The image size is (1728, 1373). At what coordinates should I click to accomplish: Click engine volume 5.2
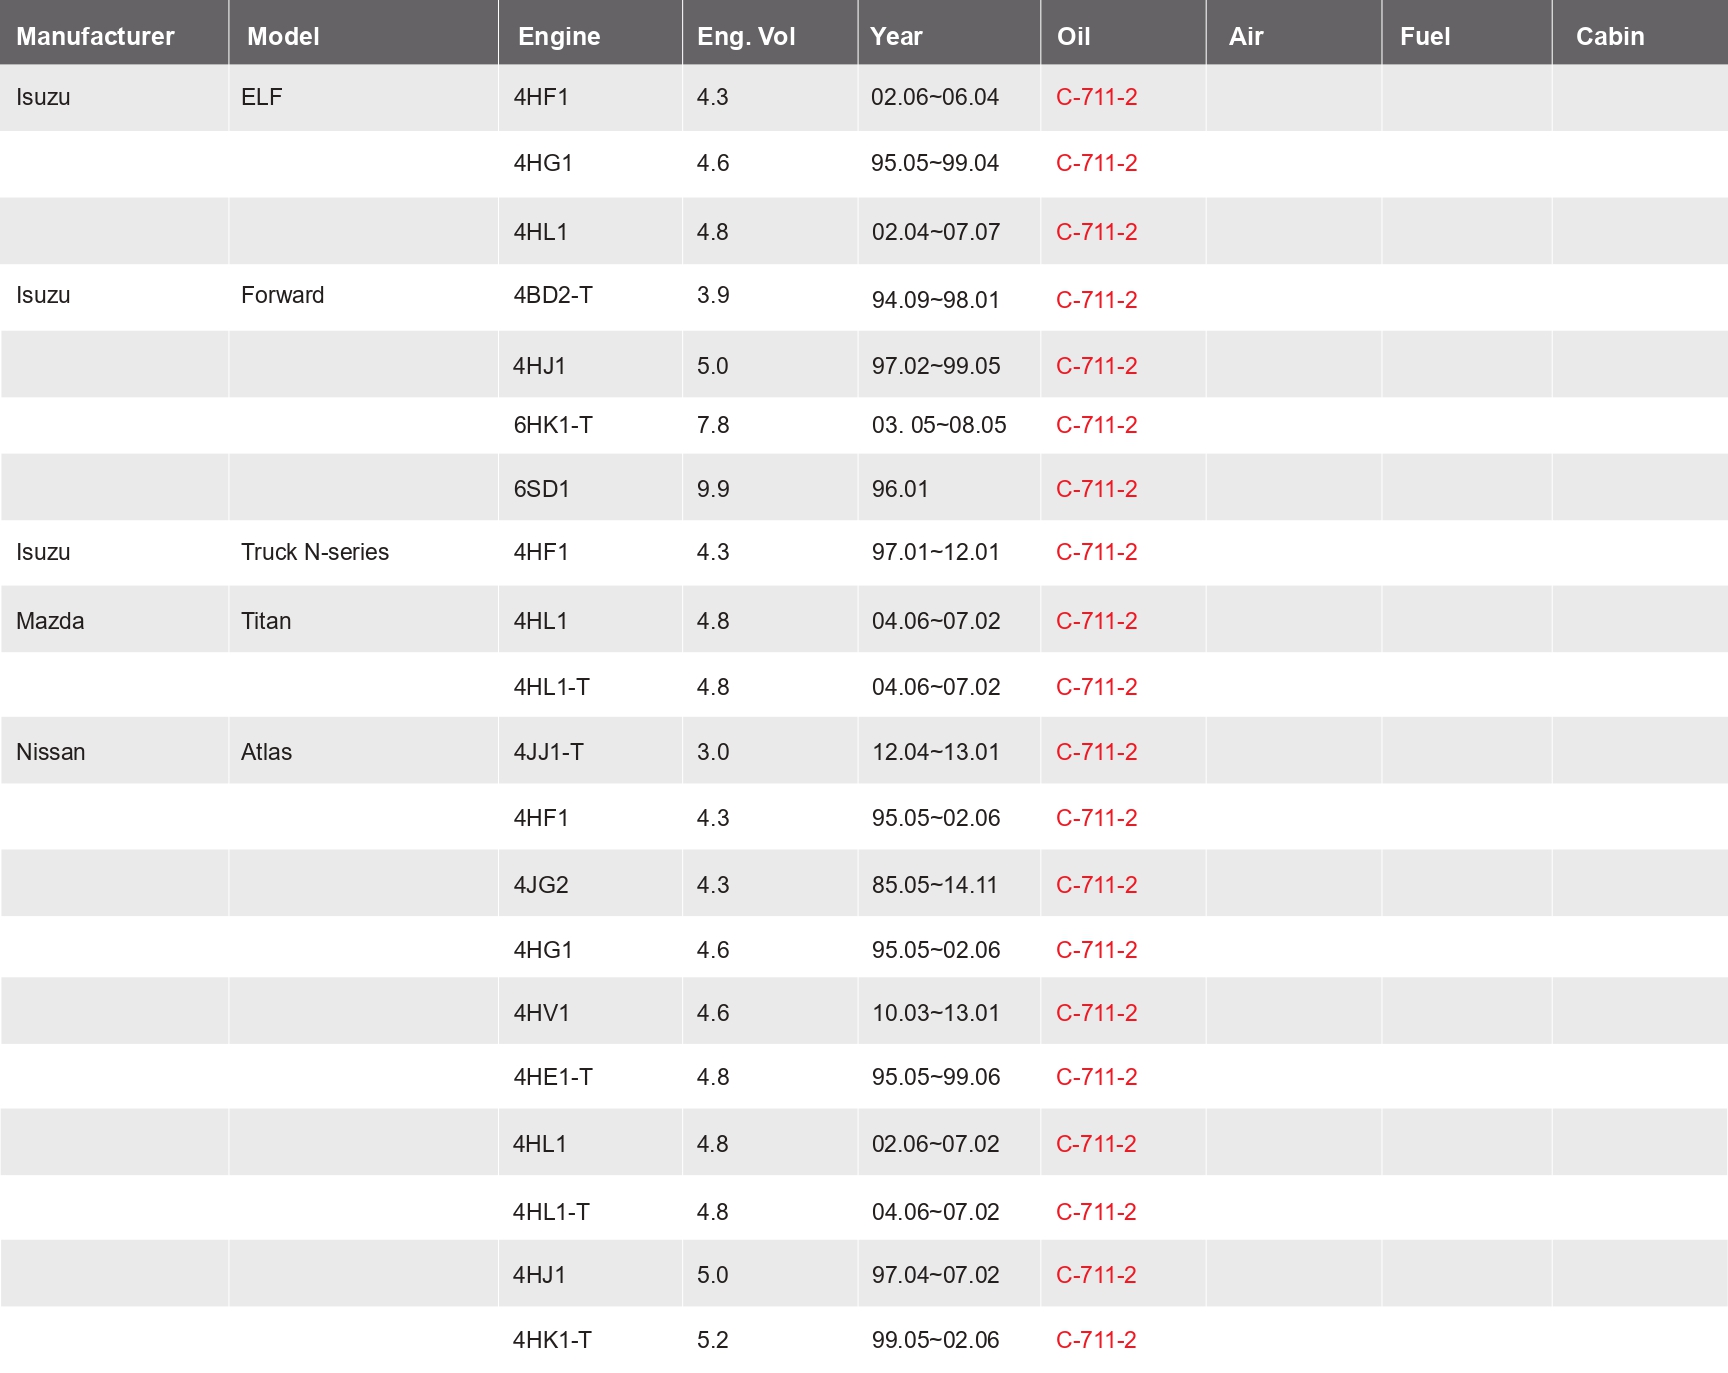tap(713, 1340)
